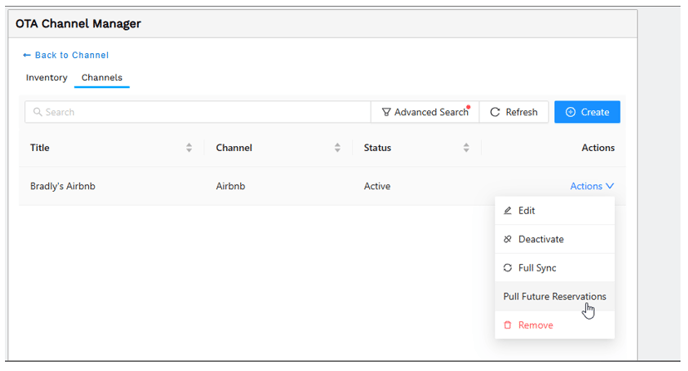688x371 pixels.
Task: Collapse the Actions dropdown for Bradly's Airbnb
Action: (x=592, y=186)
